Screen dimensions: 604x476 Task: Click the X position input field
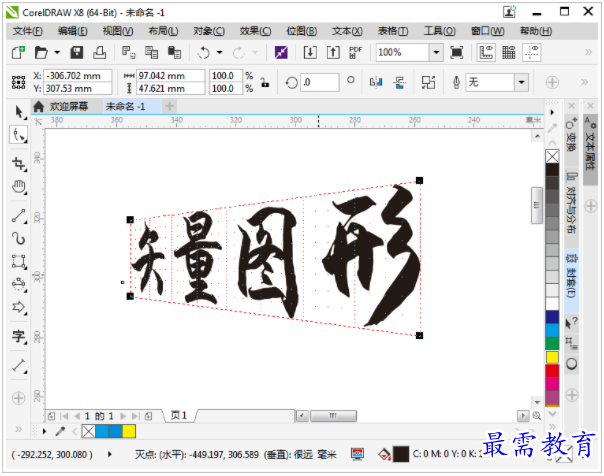coord(77,75)
